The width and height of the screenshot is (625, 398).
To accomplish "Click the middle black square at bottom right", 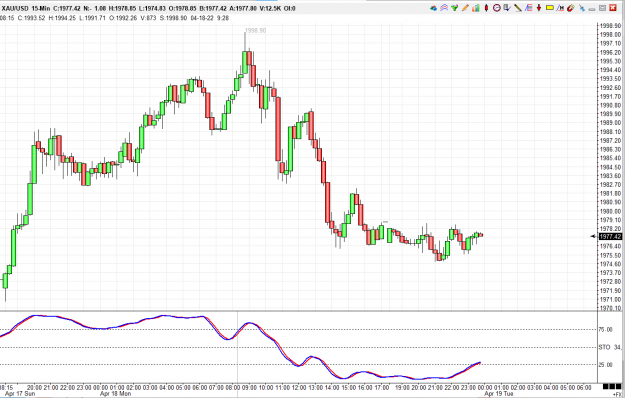I will [x=611, y=386].
